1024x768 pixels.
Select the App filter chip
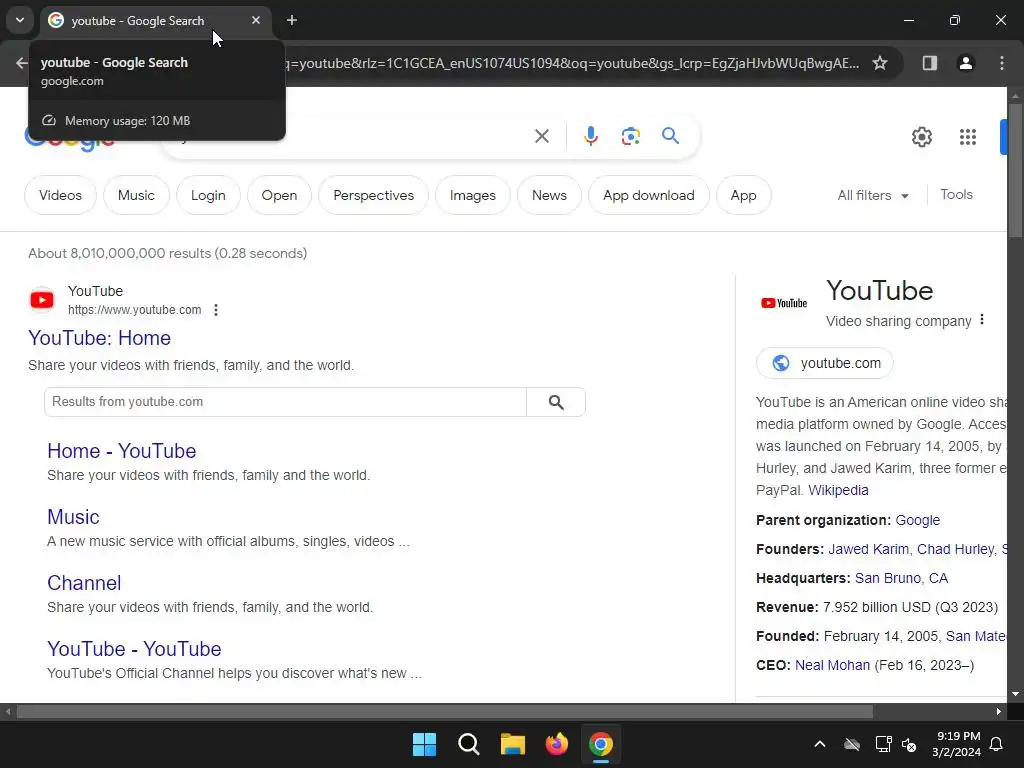[x=743, y=195]
